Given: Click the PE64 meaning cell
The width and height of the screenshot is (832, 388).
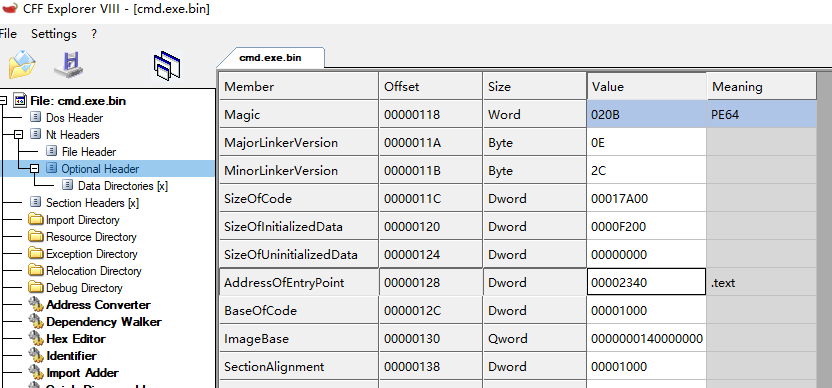Looking at the screenshot, I should (761, 114).
